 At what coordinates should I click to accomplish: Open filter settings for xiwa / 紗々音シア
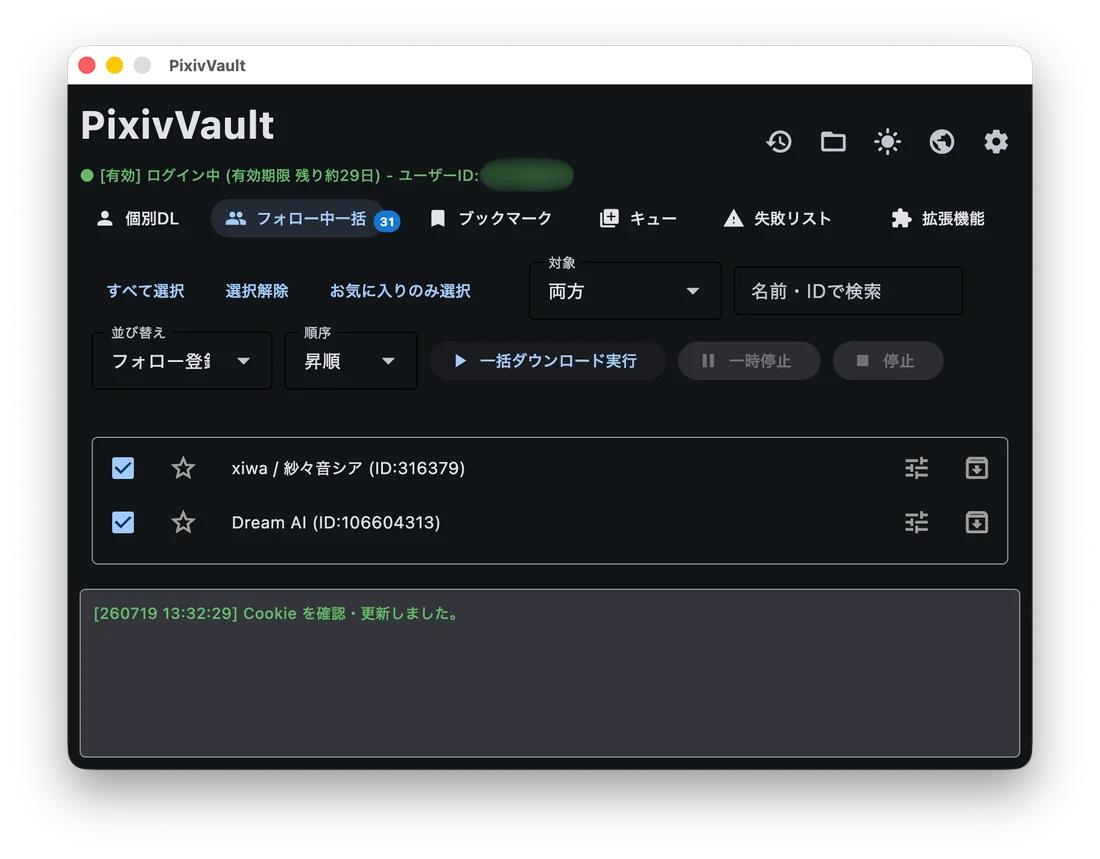click(x=916, y=468)
